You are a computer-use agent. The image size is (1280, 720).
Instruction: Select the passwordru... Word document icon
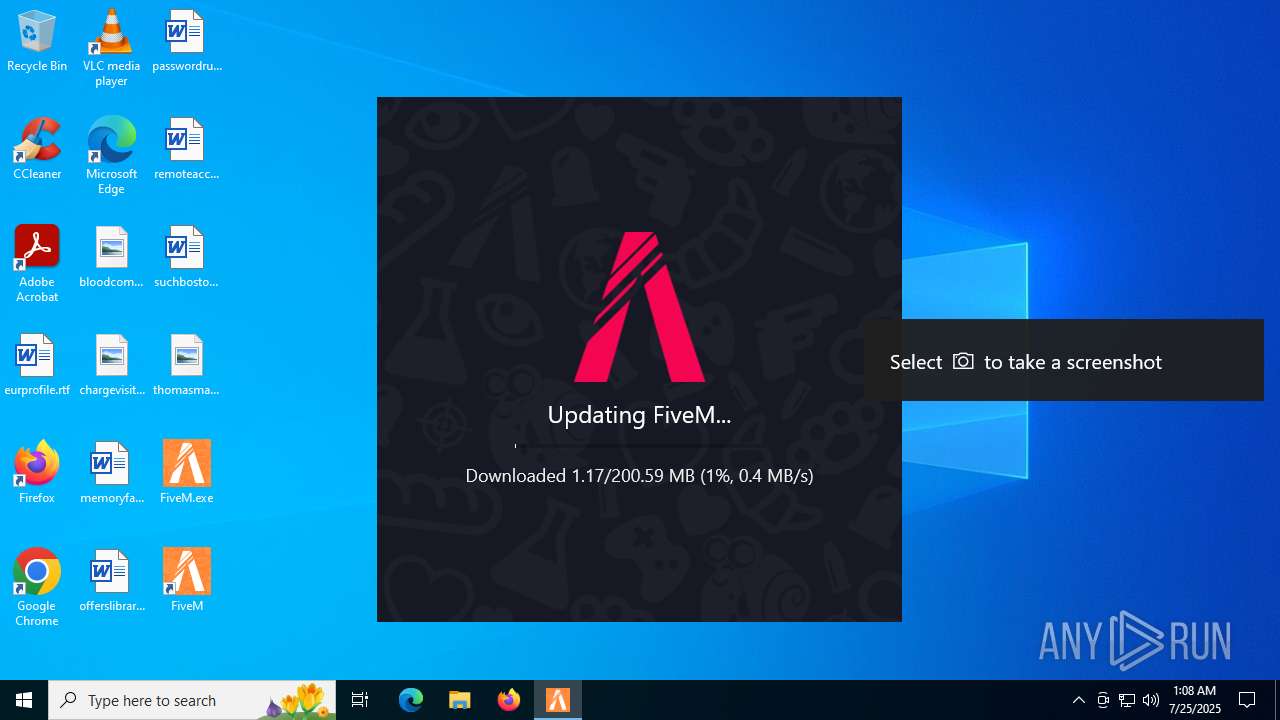pos(187,41)
